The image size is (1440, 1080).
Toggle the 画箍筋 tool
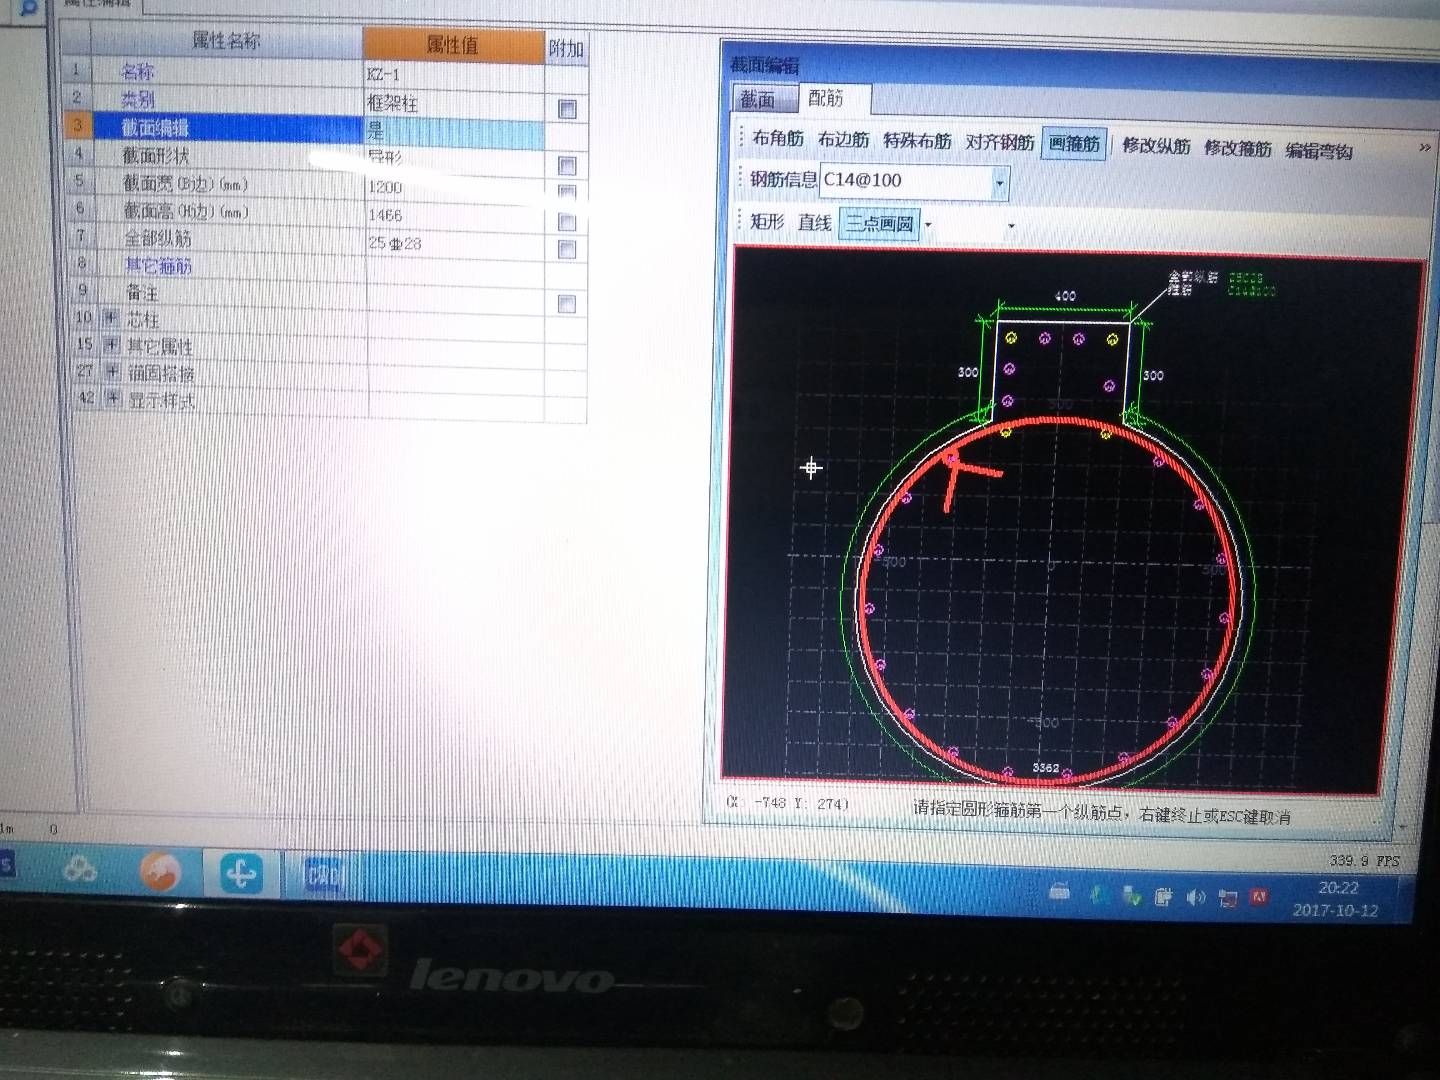pos(1074,143)
